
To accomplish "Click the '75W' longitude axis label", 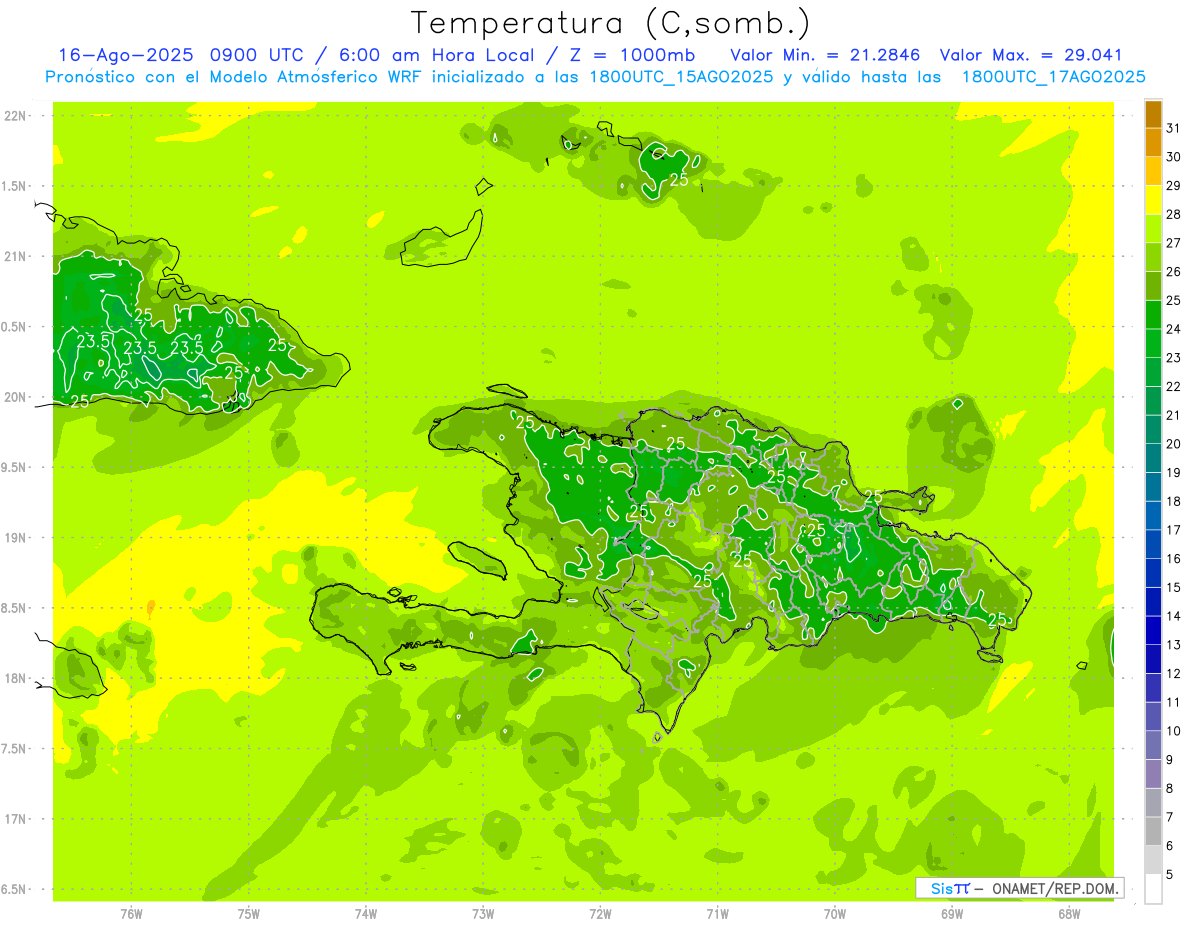I will (x=249, y=913).
